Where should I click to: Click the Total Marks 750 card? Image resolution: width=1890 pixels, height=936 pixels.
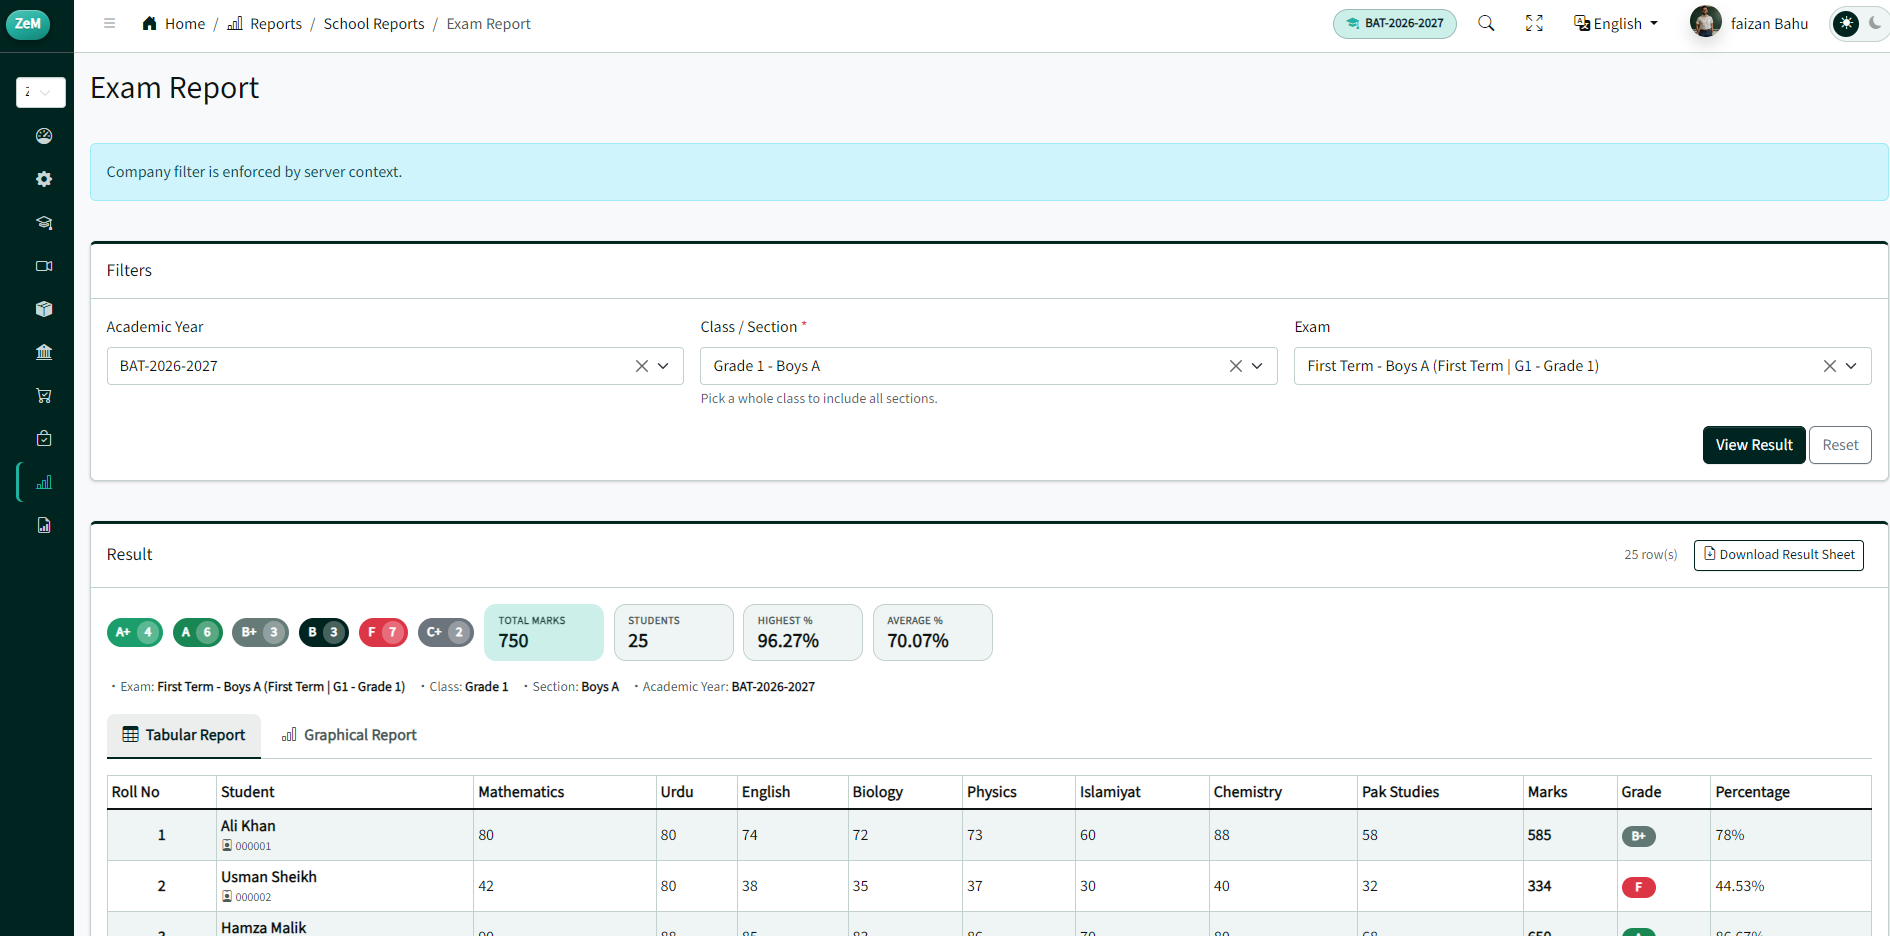tap(544, 632)
